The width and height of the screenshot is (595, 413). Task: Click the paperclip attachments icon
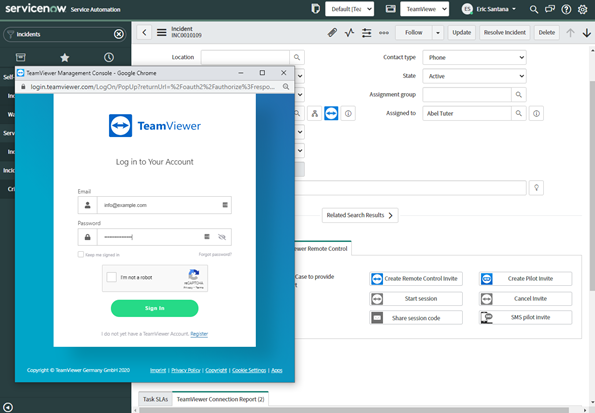[332, 33]
